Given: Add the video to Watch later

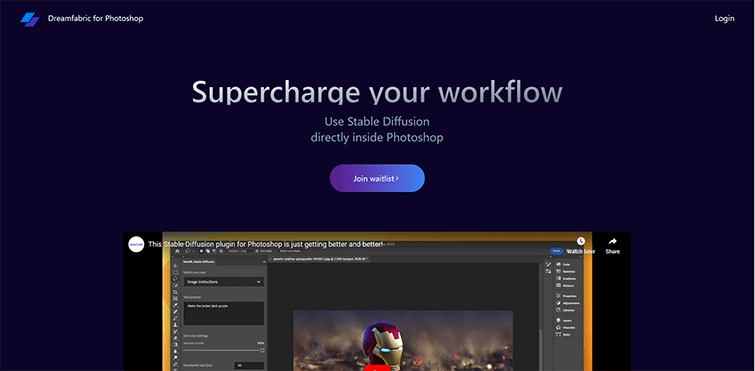Looking at the screenshot, I should pos(581,245).
